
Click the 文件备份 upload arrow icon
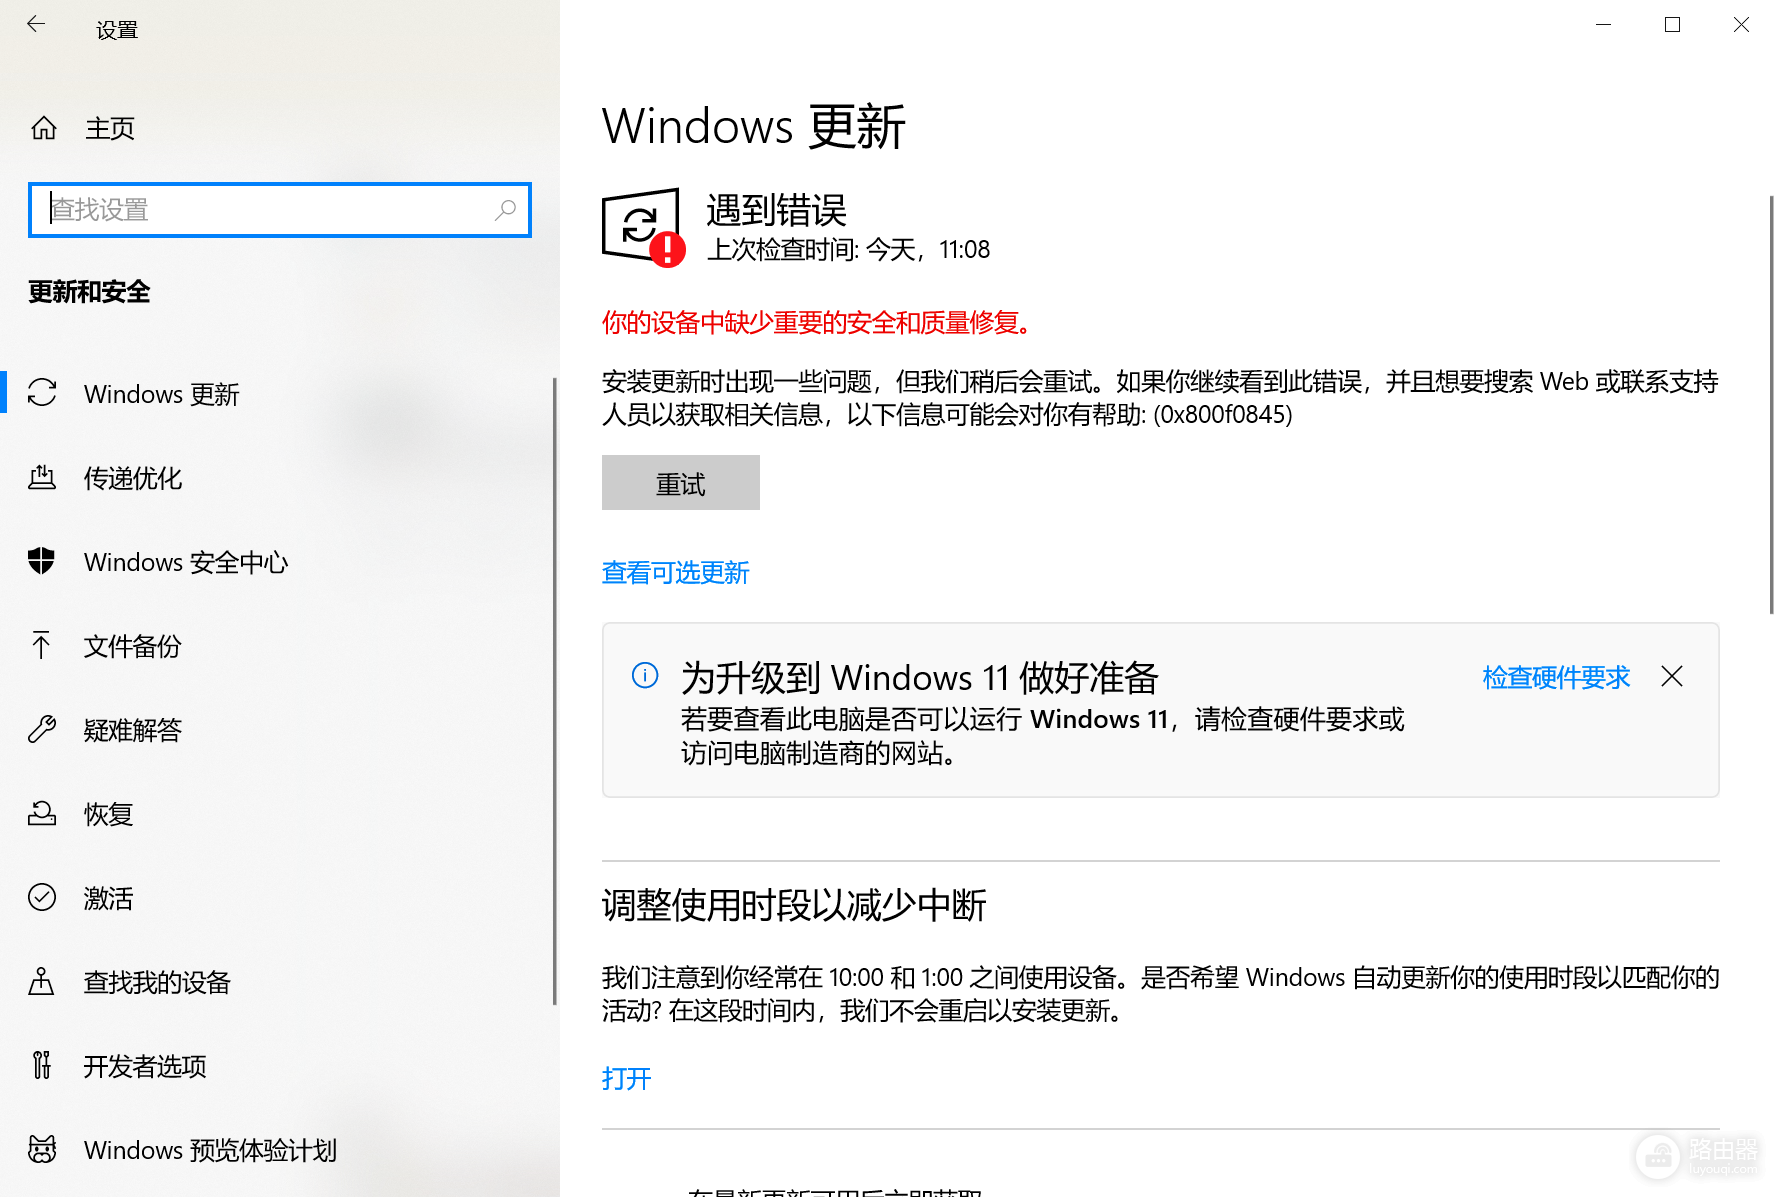click(42, 645)
